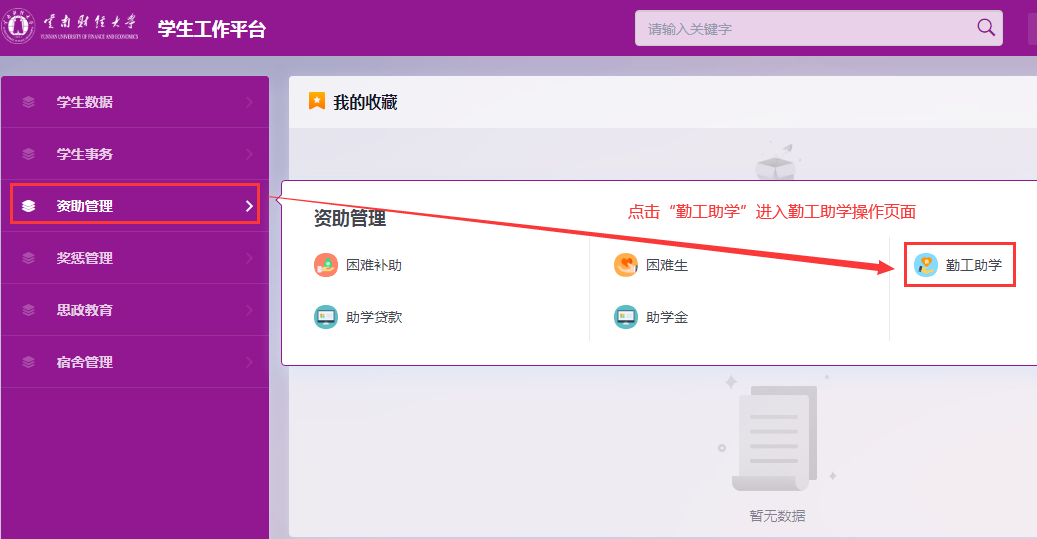This screenshot has width=1037, height=539.
Task: Open the 思政教育 sidebar menu
Action: (85, 310)
